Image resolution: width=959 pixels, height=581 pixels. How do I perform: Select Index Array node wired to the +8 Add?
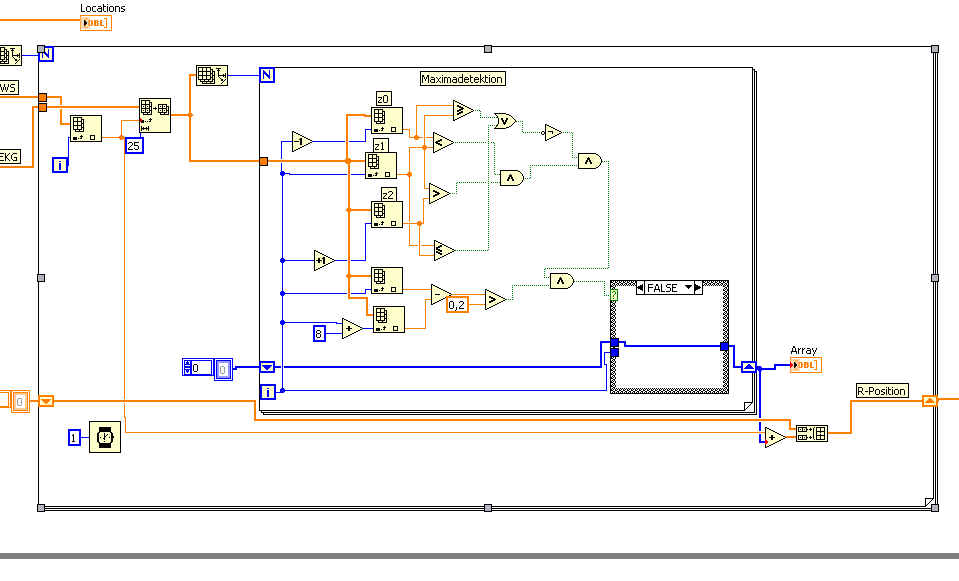pos(388,319)
